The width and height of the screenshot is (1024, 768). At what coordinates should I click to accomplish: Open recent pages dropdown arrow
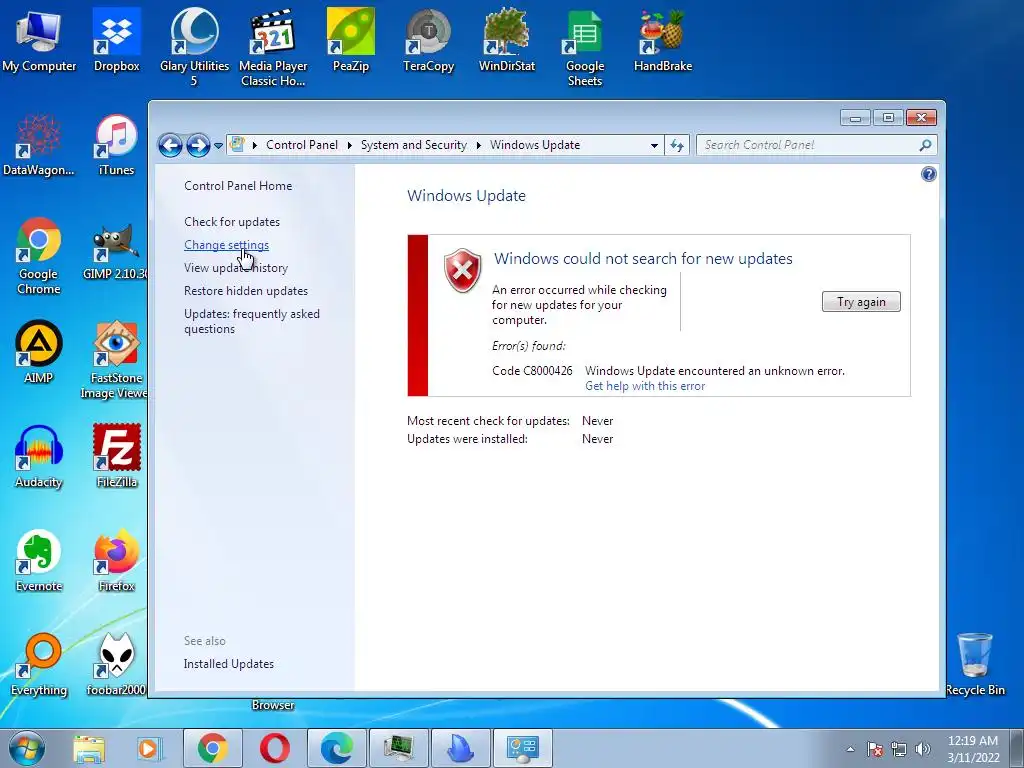click(x=218, y=145)
